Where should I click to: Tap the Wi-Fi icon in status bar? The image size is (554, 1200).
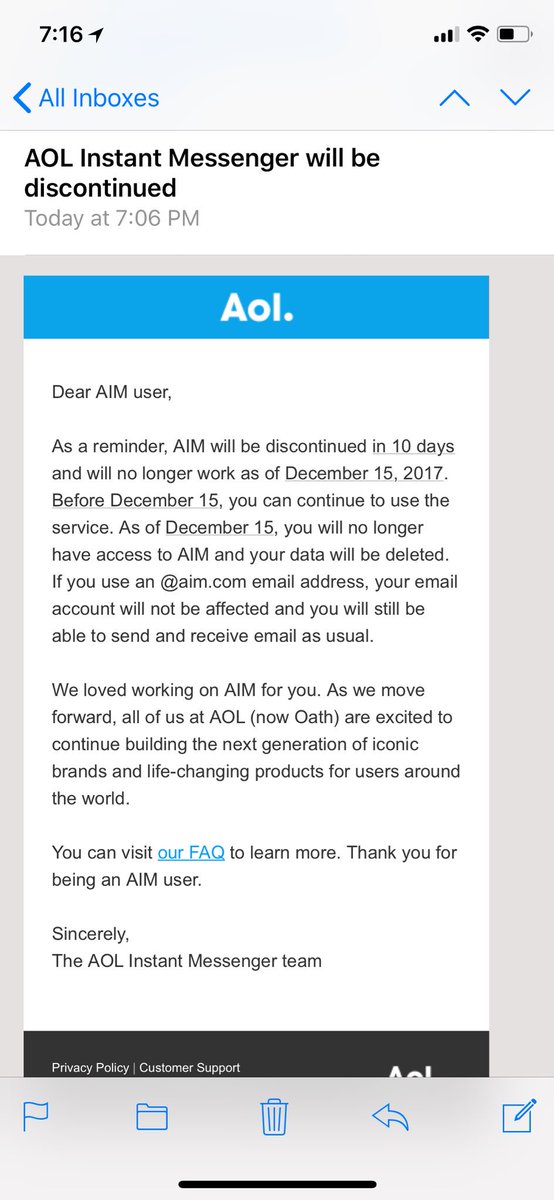tap(477, 35)
